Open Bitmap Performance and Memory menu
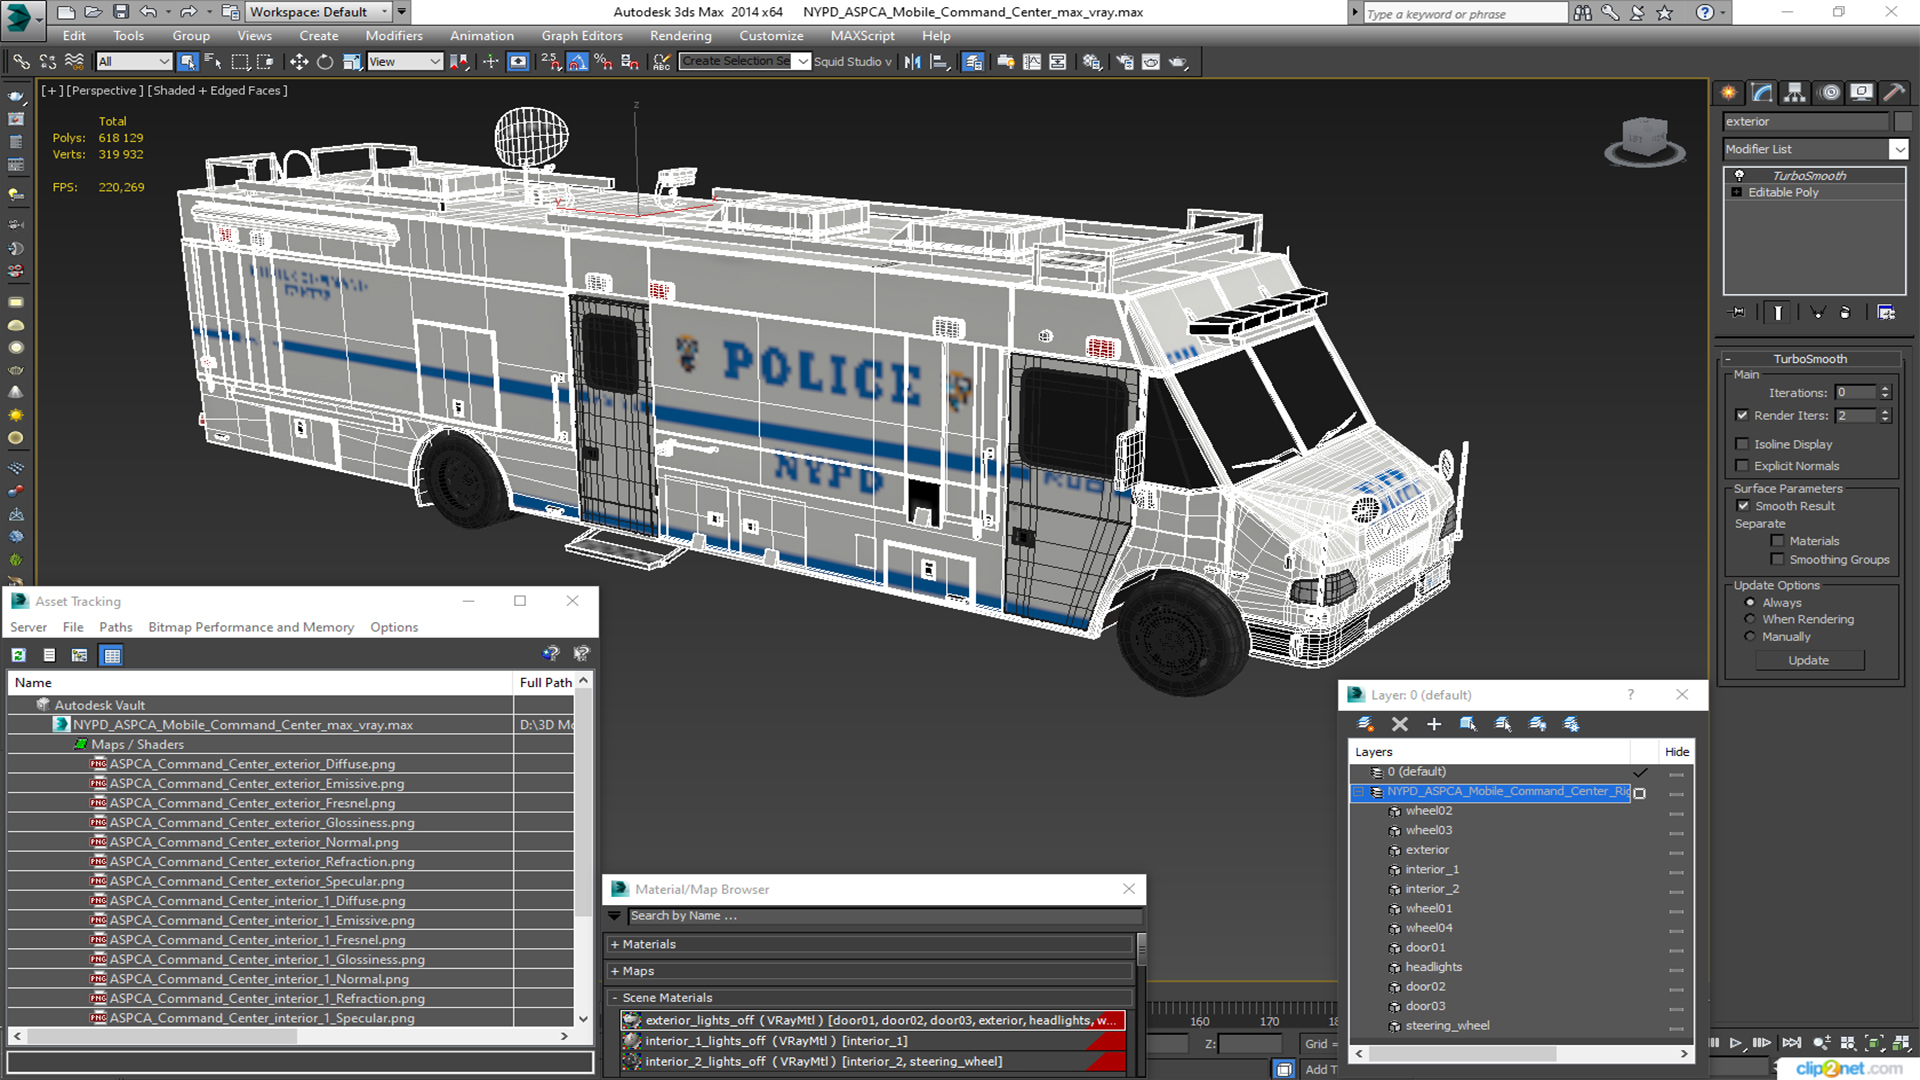Screen dimensions: 1920x1080 pyautogui.click(x=251, y=627)
